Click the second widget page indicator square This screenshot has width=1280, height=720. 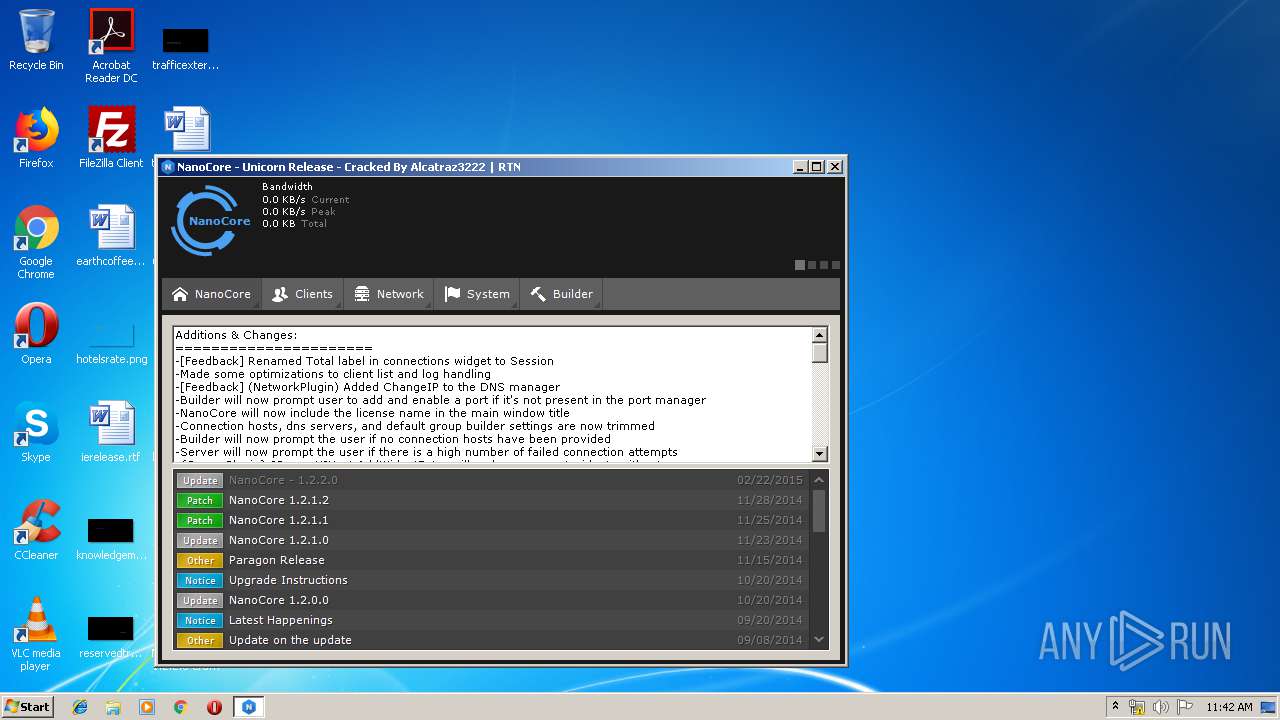(x=812, y=265)
